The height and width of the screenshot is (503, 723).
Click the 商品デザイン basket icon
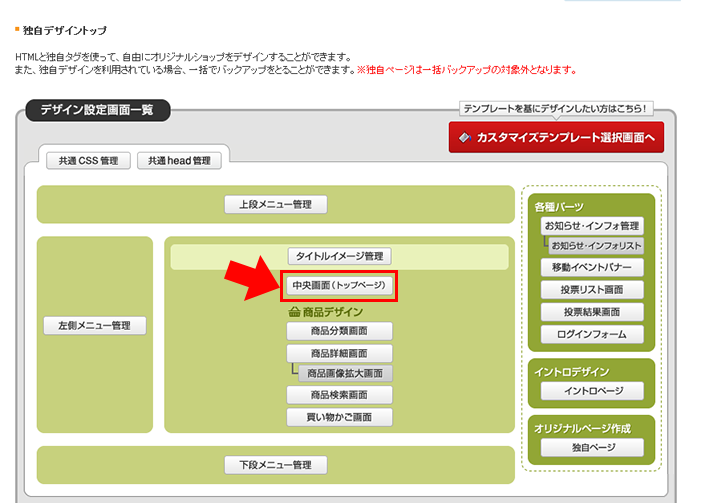click(x=294, y=312)
